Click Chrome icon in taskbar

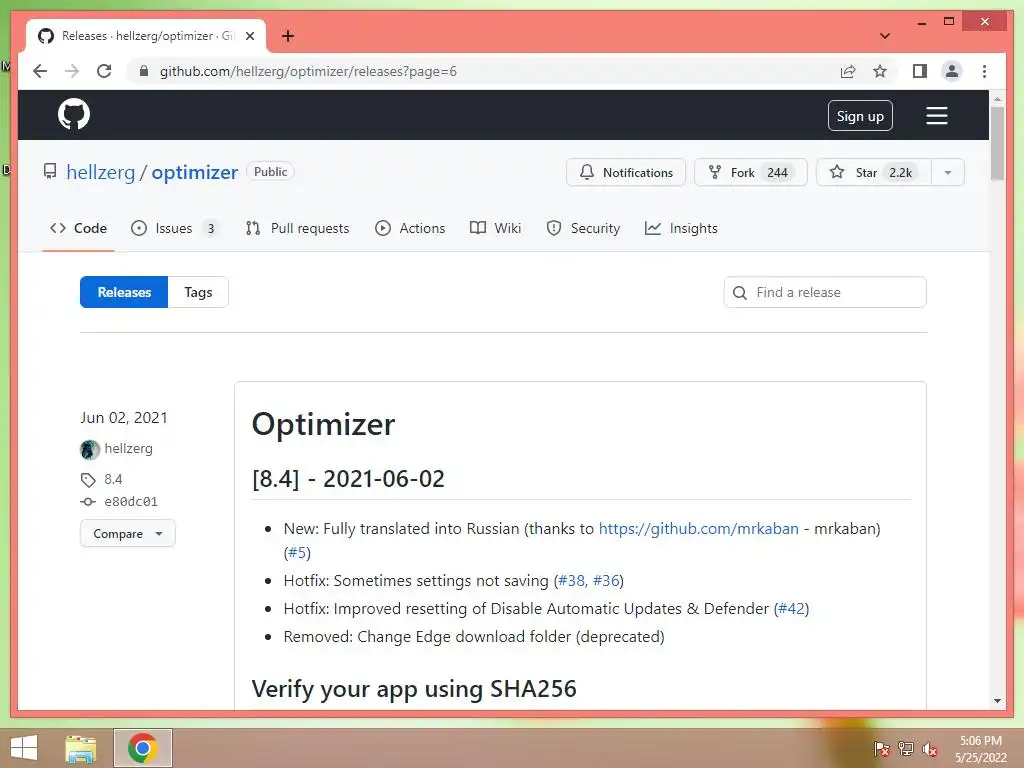click(x=142, y=748)
